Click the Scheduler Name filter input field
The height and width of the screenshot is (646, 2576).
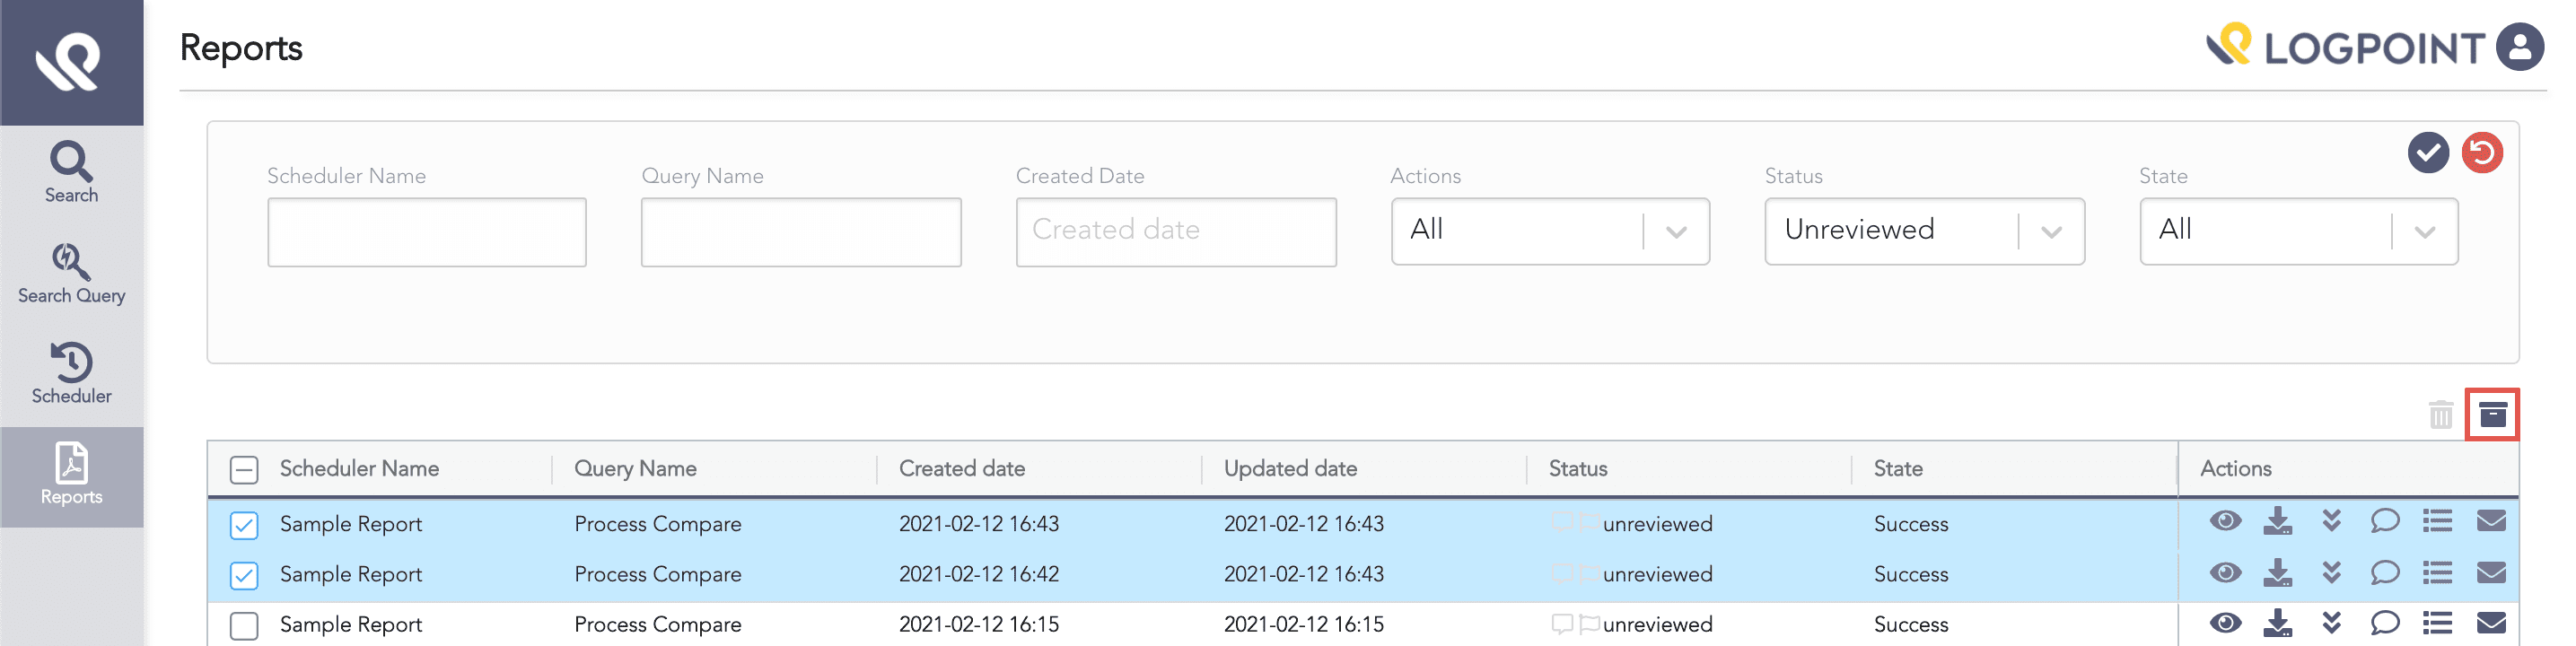tap(427, 232)
